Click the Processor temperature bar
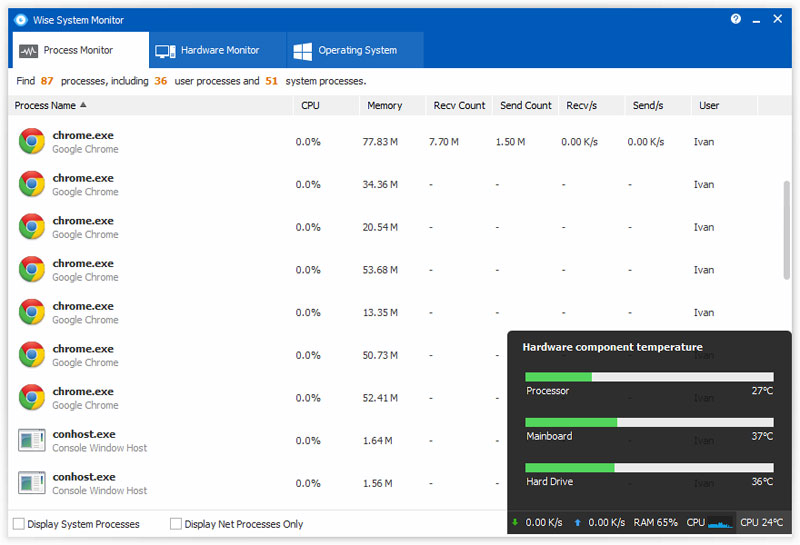The image size is (800, 545). [x=648, y=377]
